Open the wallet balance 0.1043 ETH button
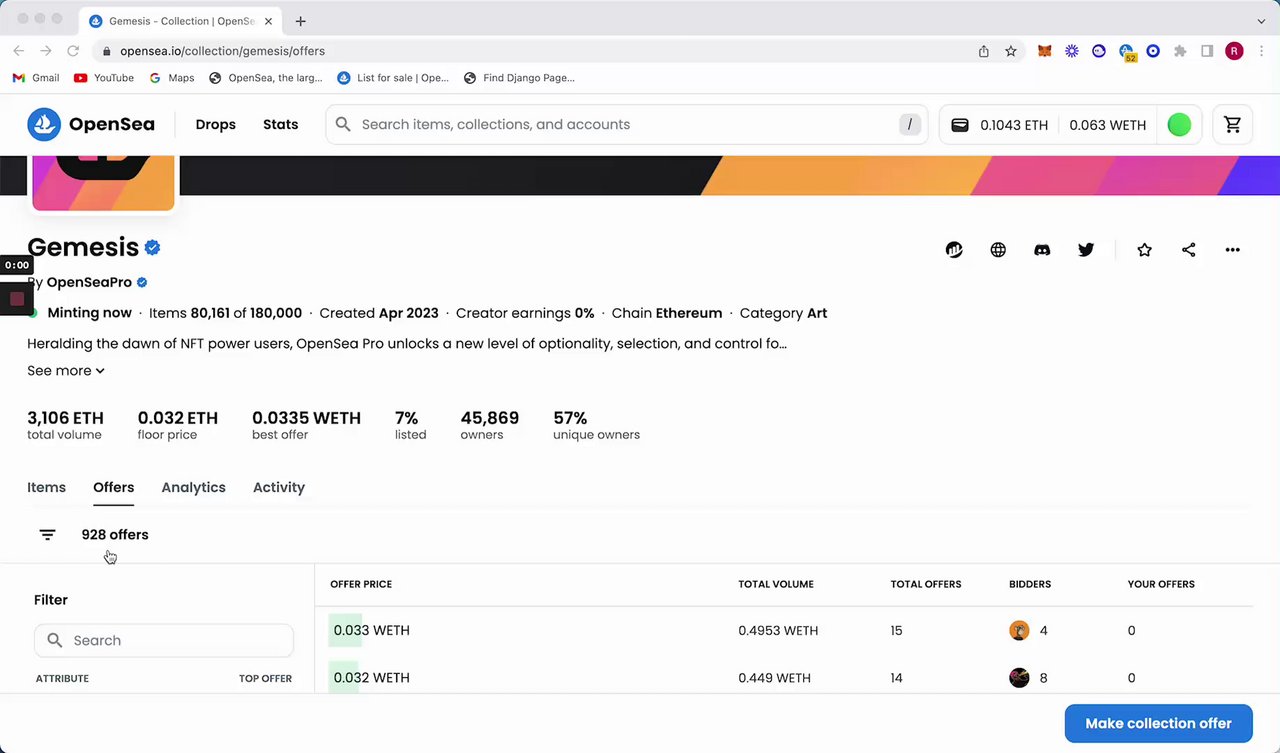The image size is (1280, 753). tap(999, 125)
